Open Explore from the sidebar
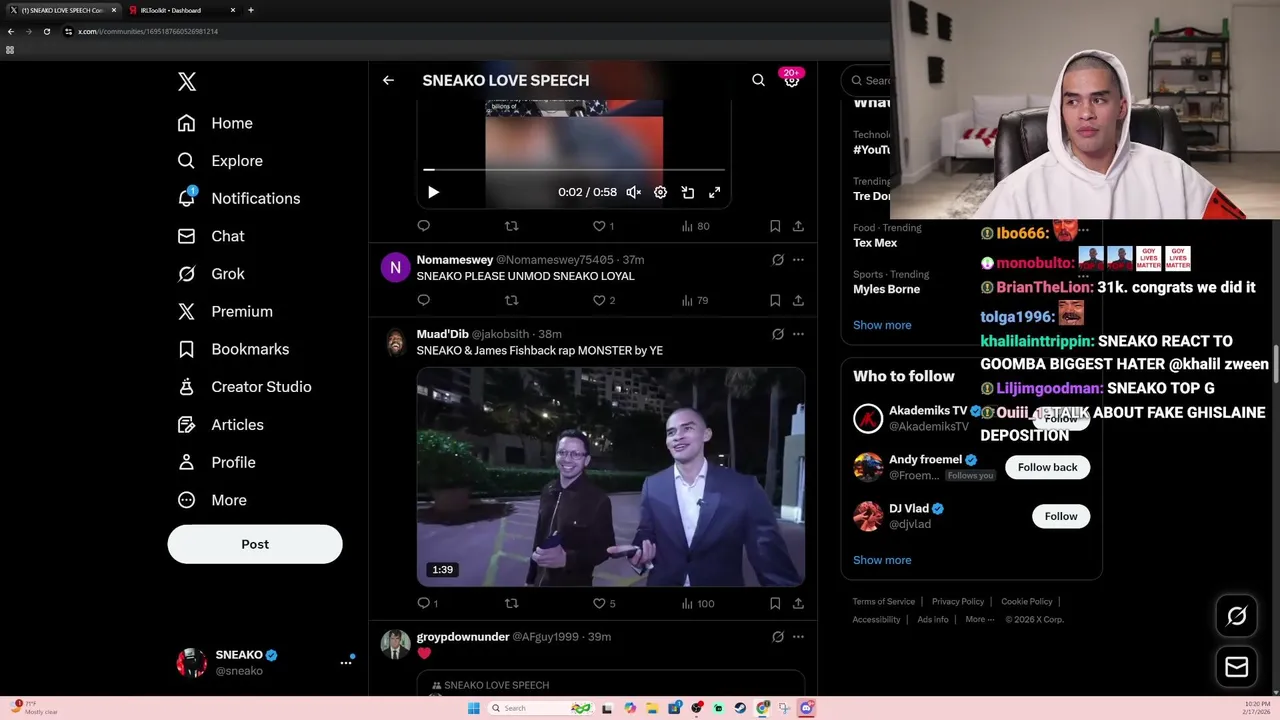Screen dimensions: 1280x720 (x=220, y=161)
